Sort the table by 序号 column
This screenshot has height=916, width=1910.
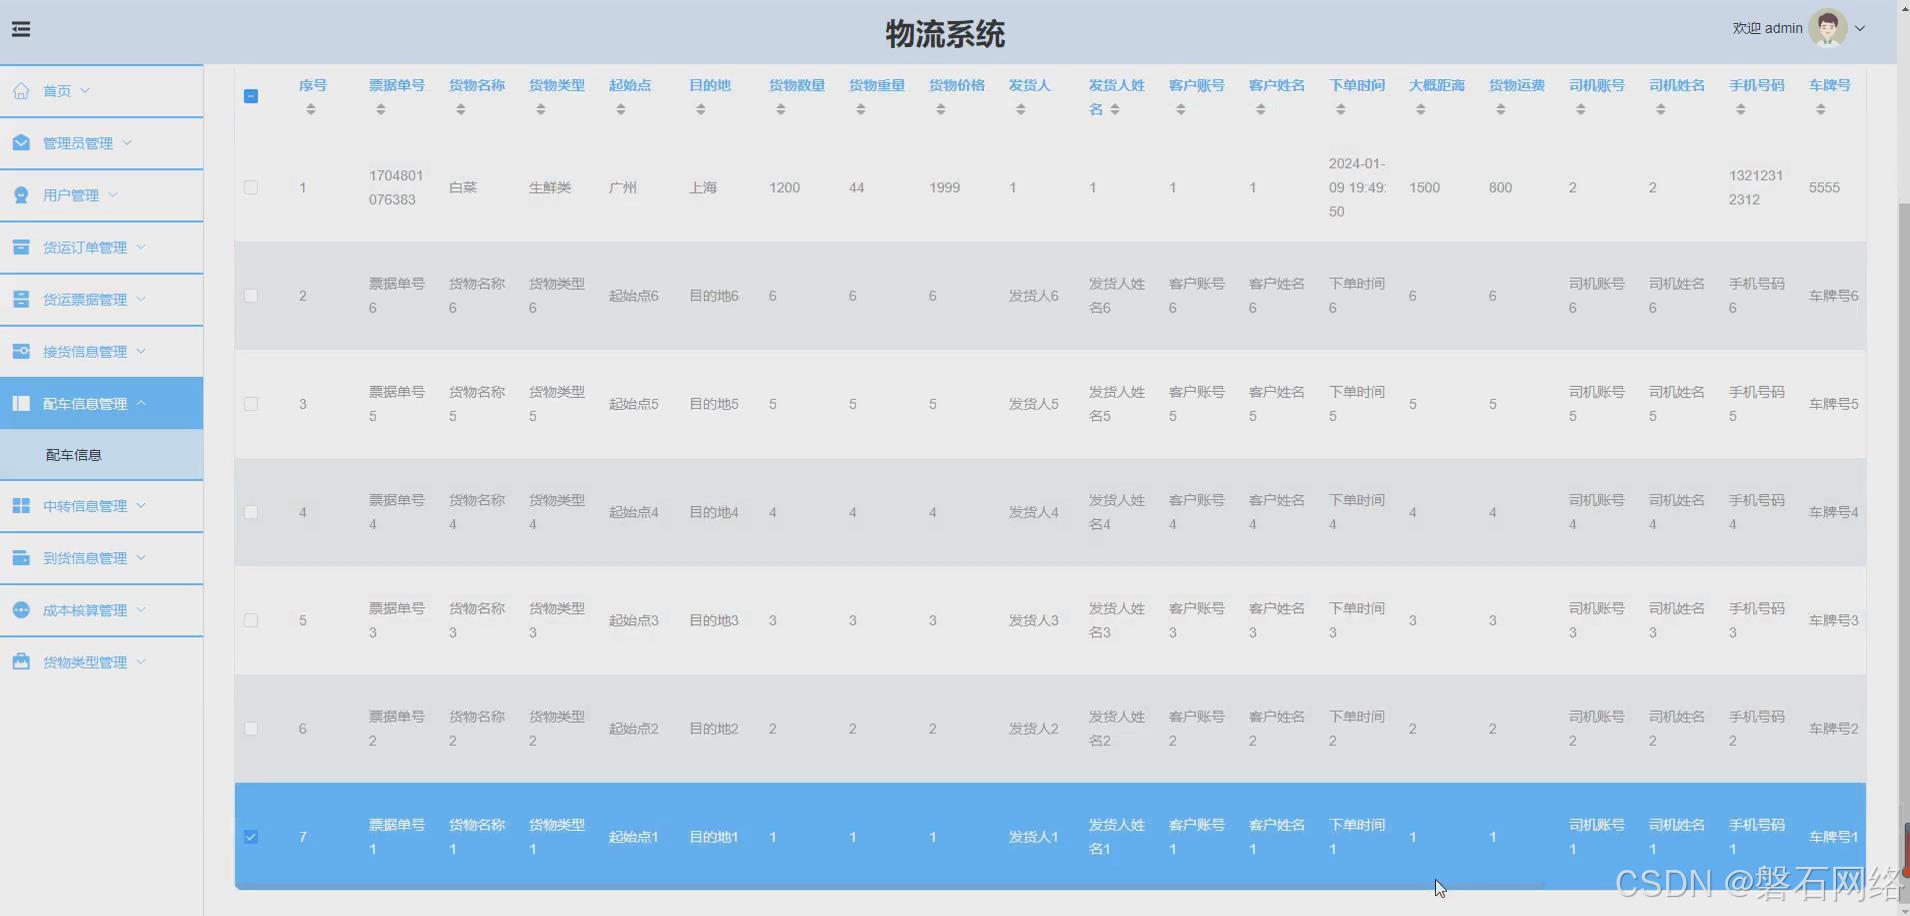point(311,109)
